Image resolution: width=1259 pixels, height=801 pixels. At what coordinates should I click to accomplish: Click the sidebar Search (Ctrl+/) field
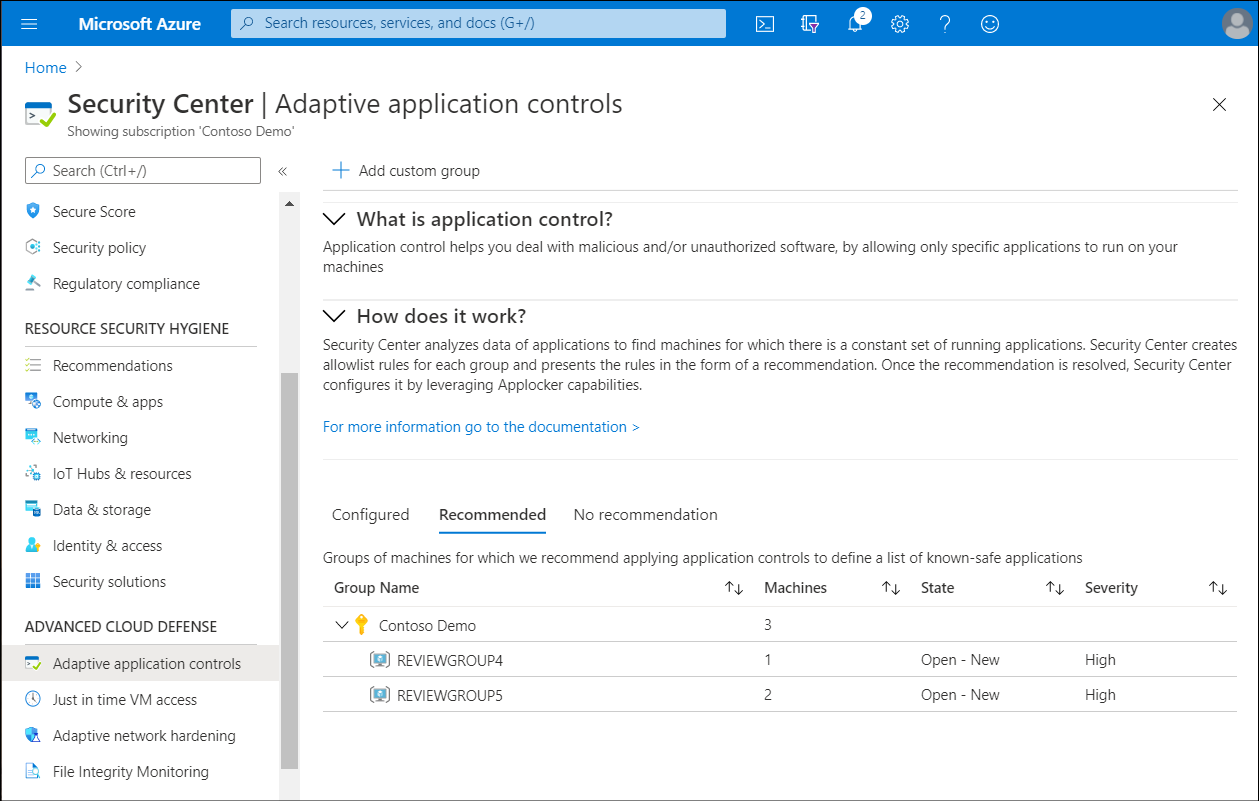[x=143, y=171]
